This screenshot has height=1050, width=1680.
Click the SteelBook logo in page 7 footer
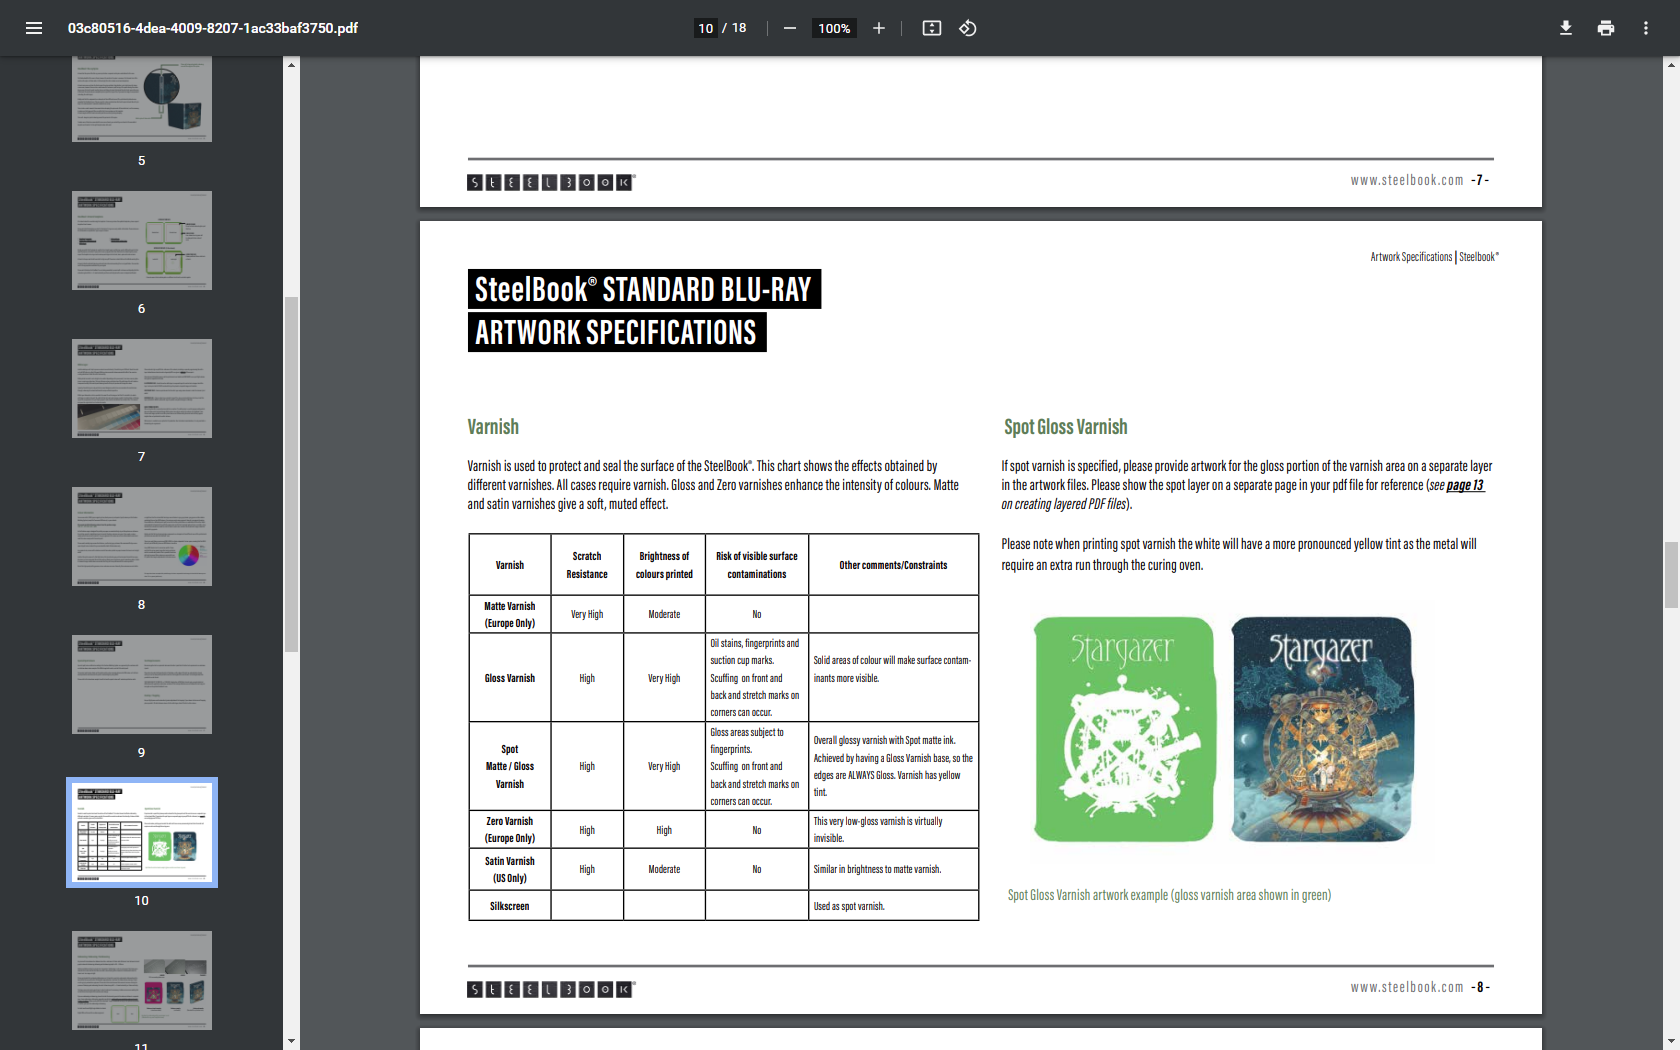click(551, 182)
